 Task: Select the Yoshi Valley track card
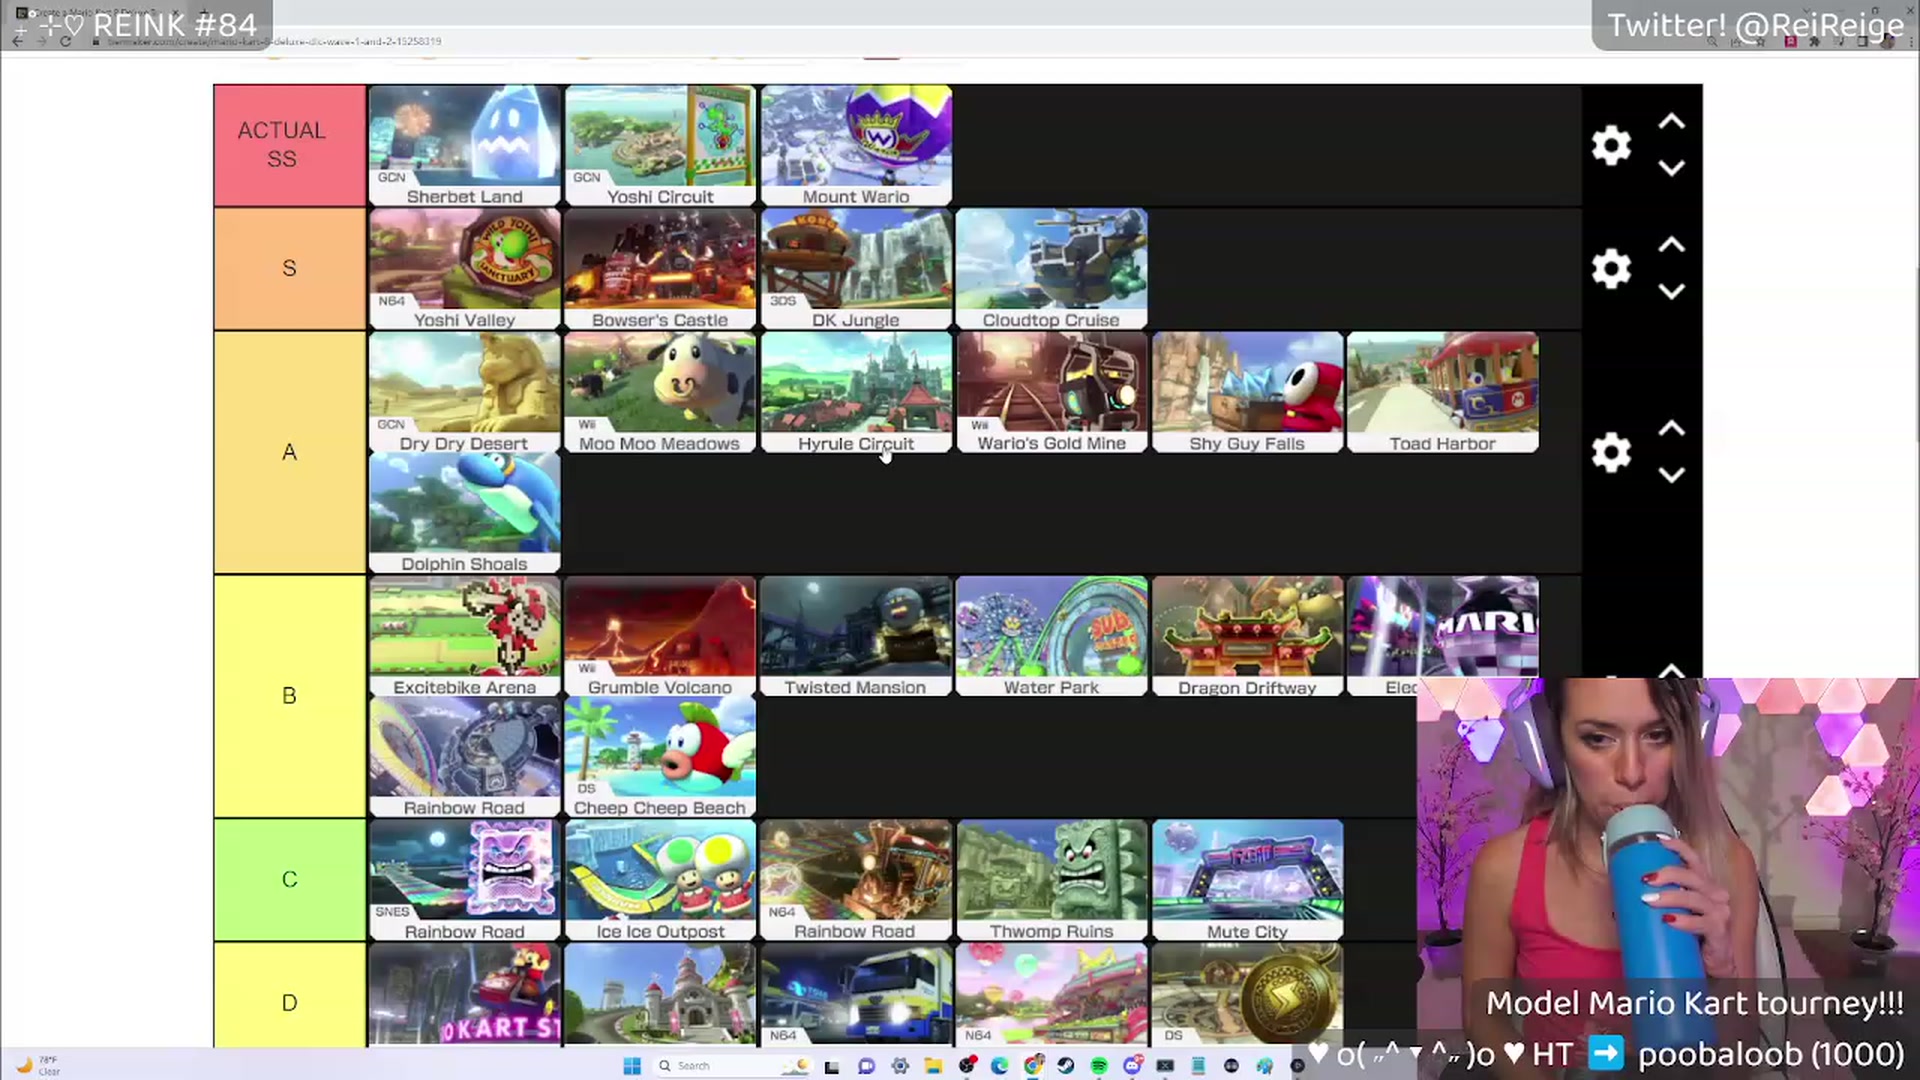[464, 269]
